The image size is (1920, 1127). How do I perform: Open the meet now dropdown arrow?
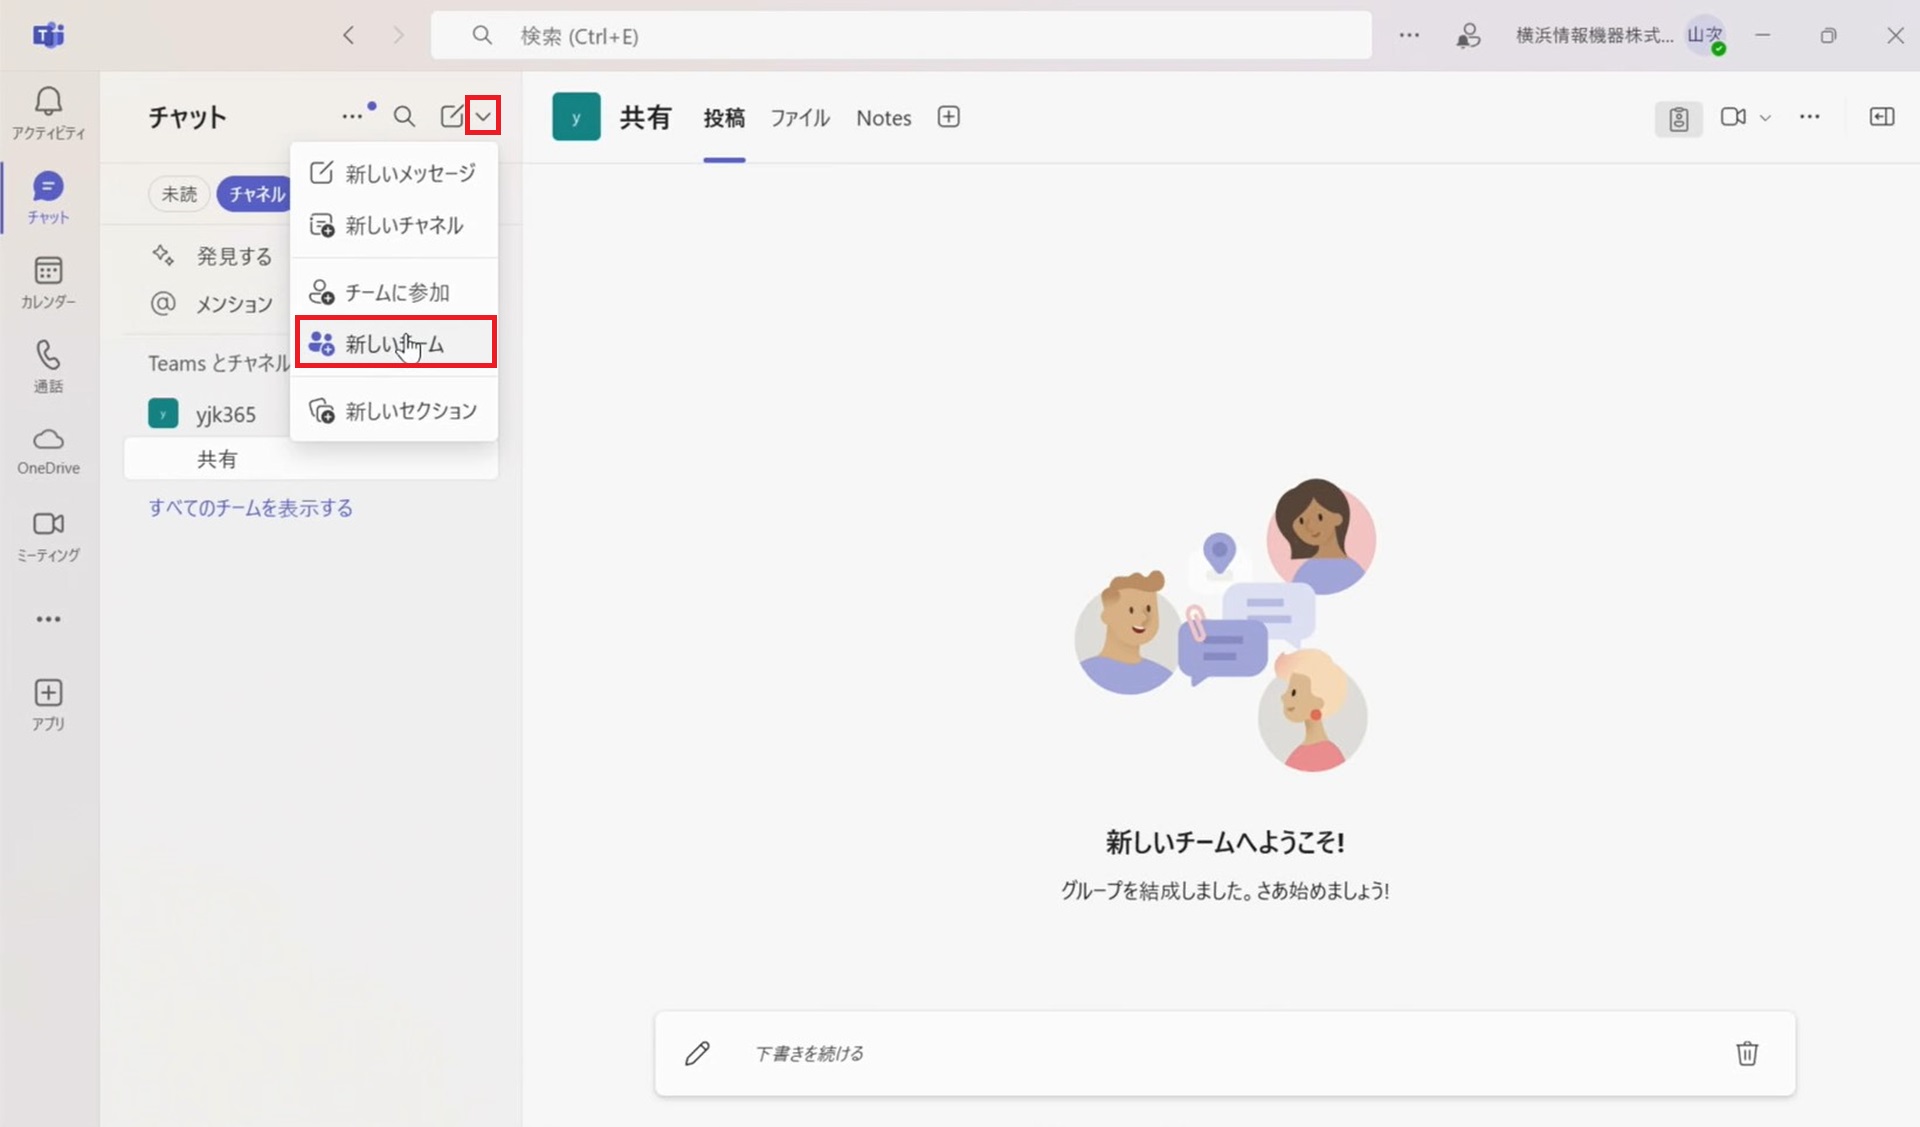coord(1765,117)
